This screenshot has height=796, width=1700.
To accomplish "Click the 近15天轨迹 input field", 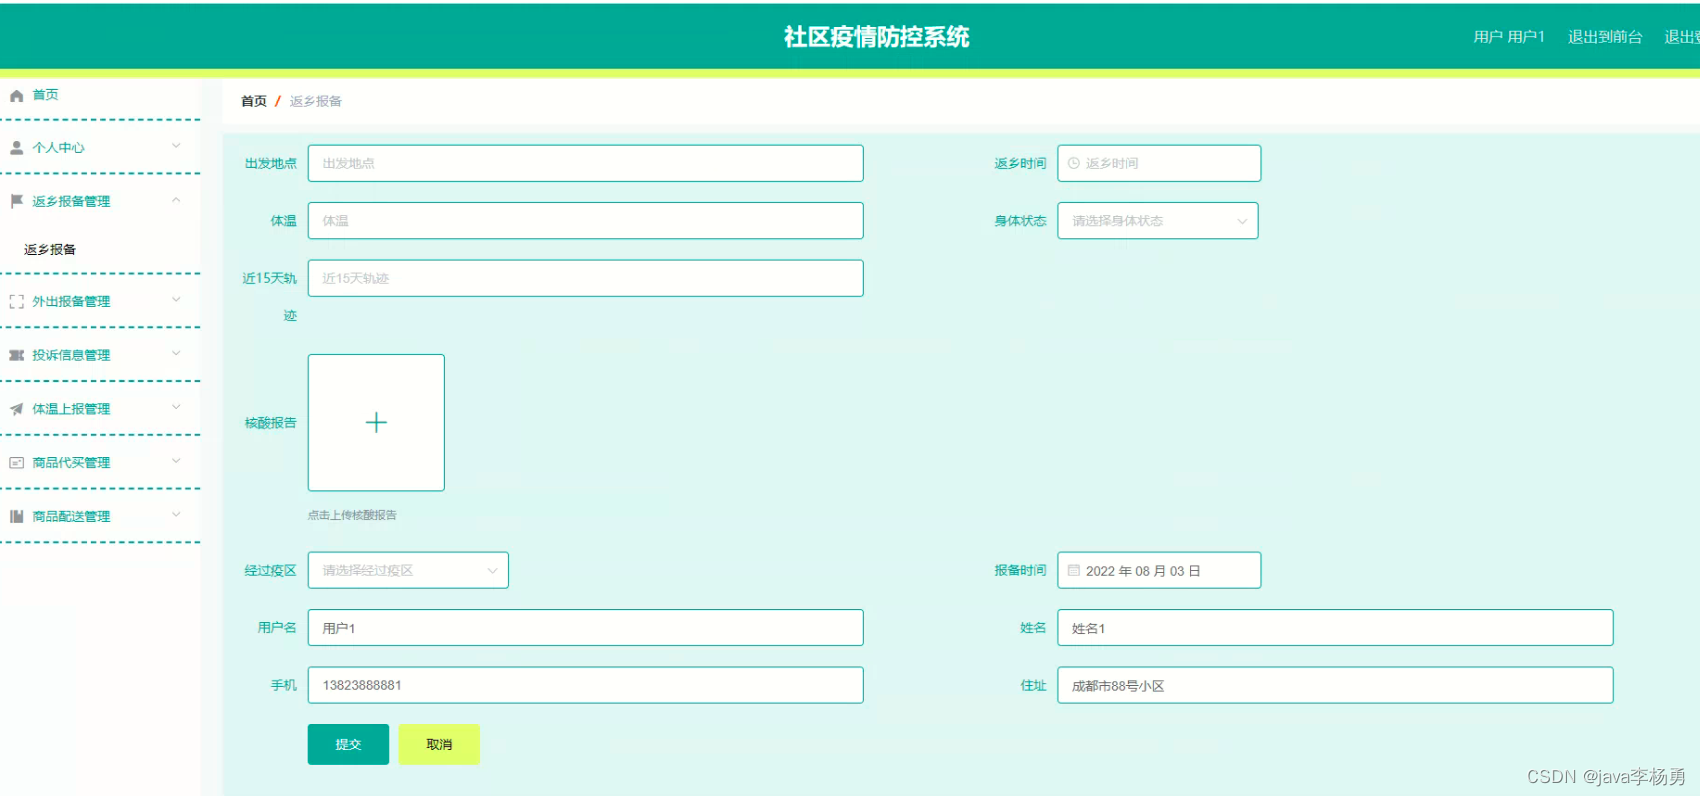I will pyautogui.click(x=585, y=278).
